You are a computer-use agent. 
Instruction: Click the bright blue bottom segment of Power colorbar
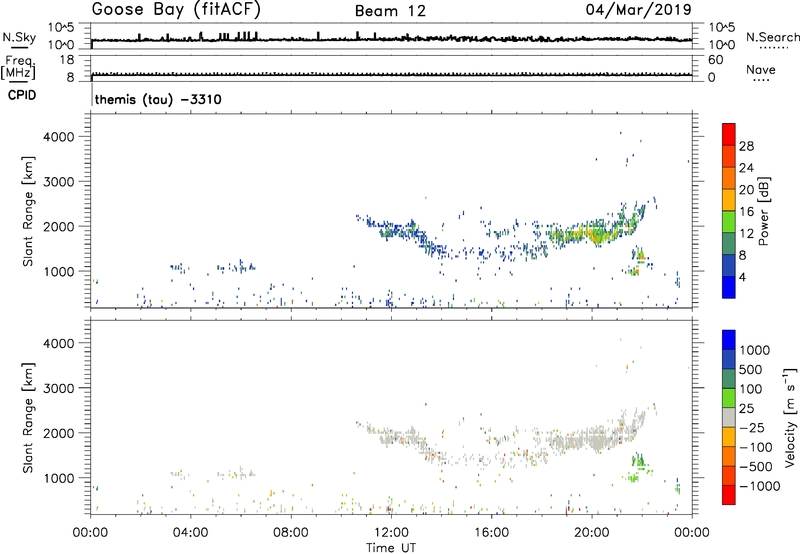pyautogui.click(x=729, y=287)
